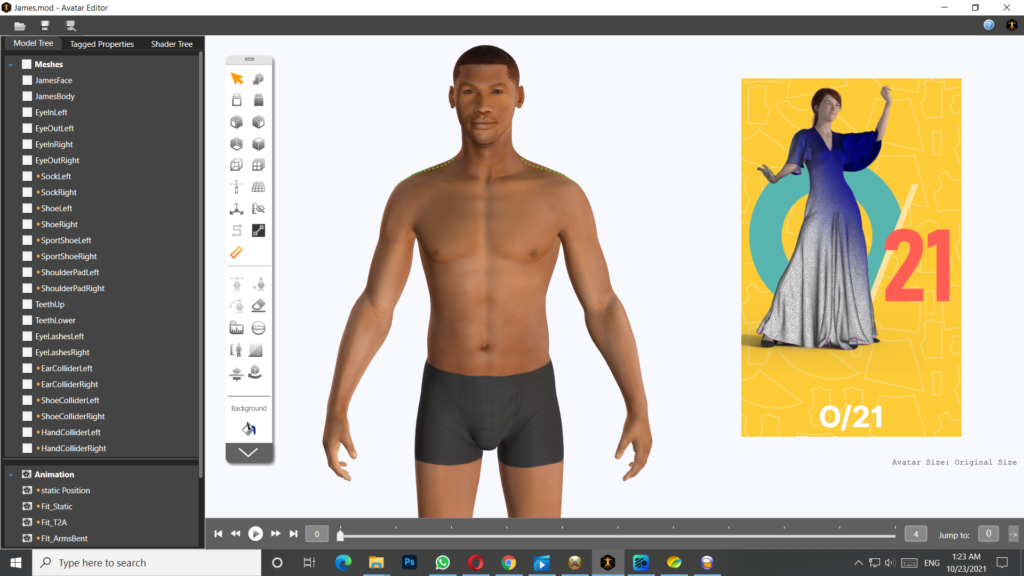Screen dimensions: 1024x576
Task: Select the orange arrow selection tool
Action: tap(237, 78)
